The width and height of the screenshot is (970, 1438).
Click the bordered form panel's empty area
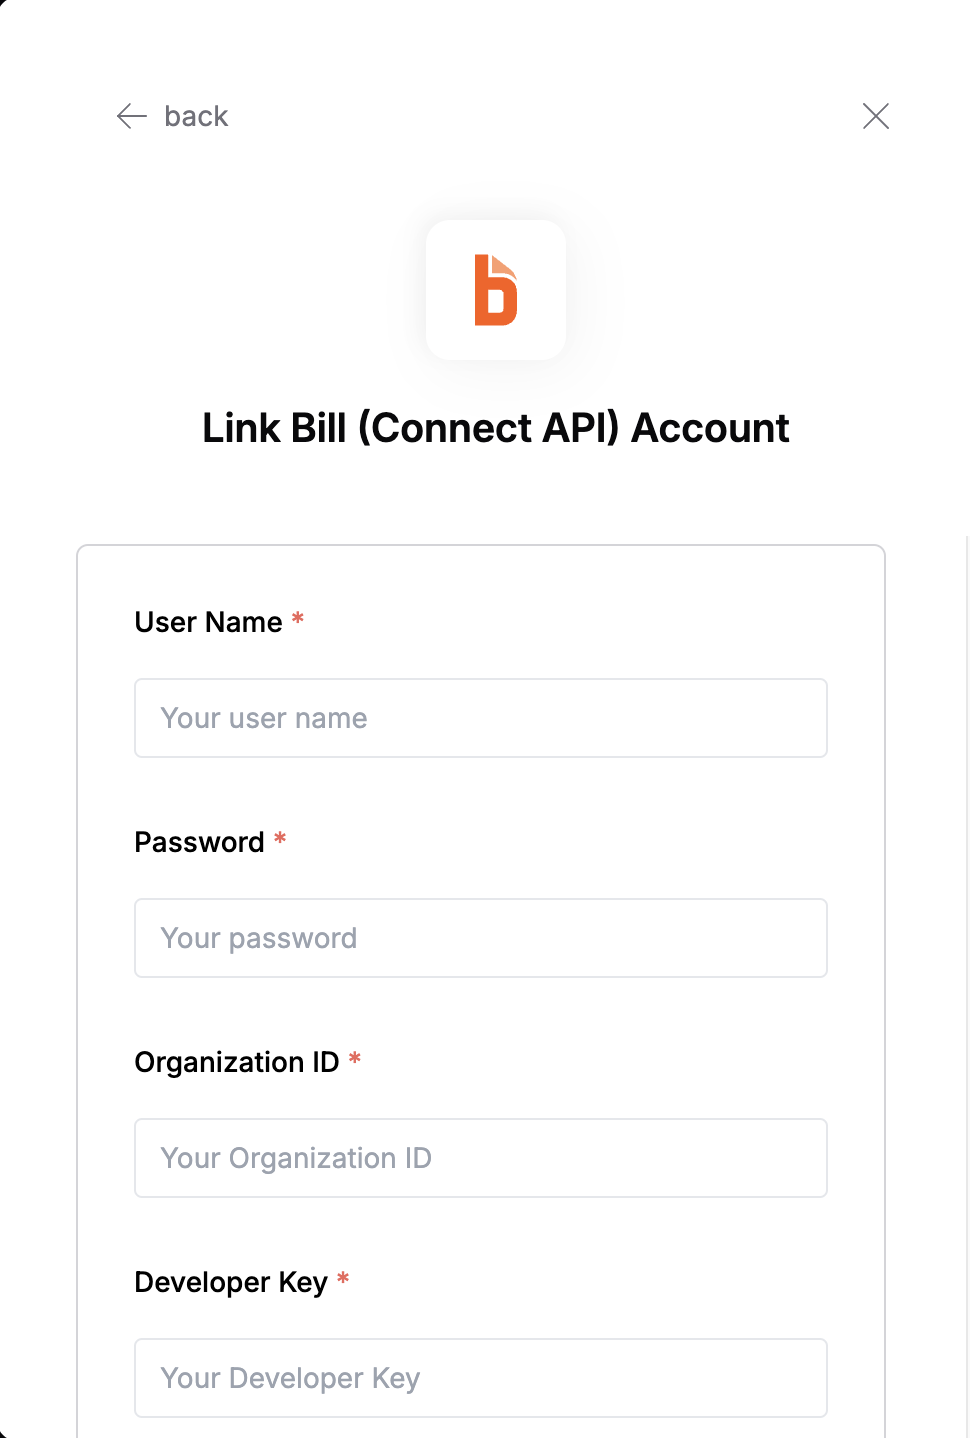click(480, 578)
